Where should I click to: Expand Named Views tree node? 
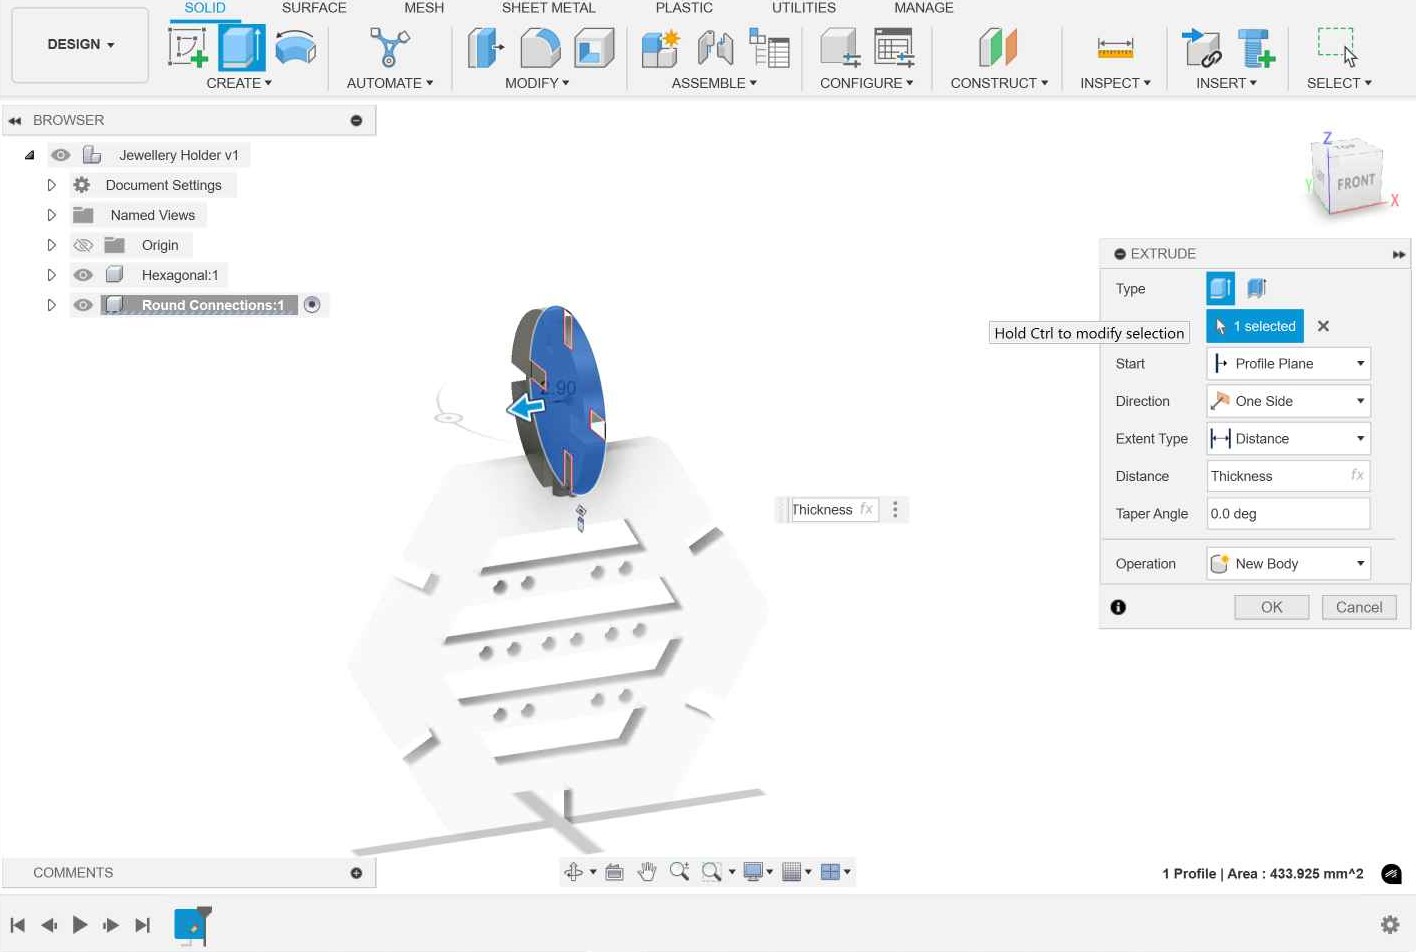pyautogui.click(x=51, y=215)
